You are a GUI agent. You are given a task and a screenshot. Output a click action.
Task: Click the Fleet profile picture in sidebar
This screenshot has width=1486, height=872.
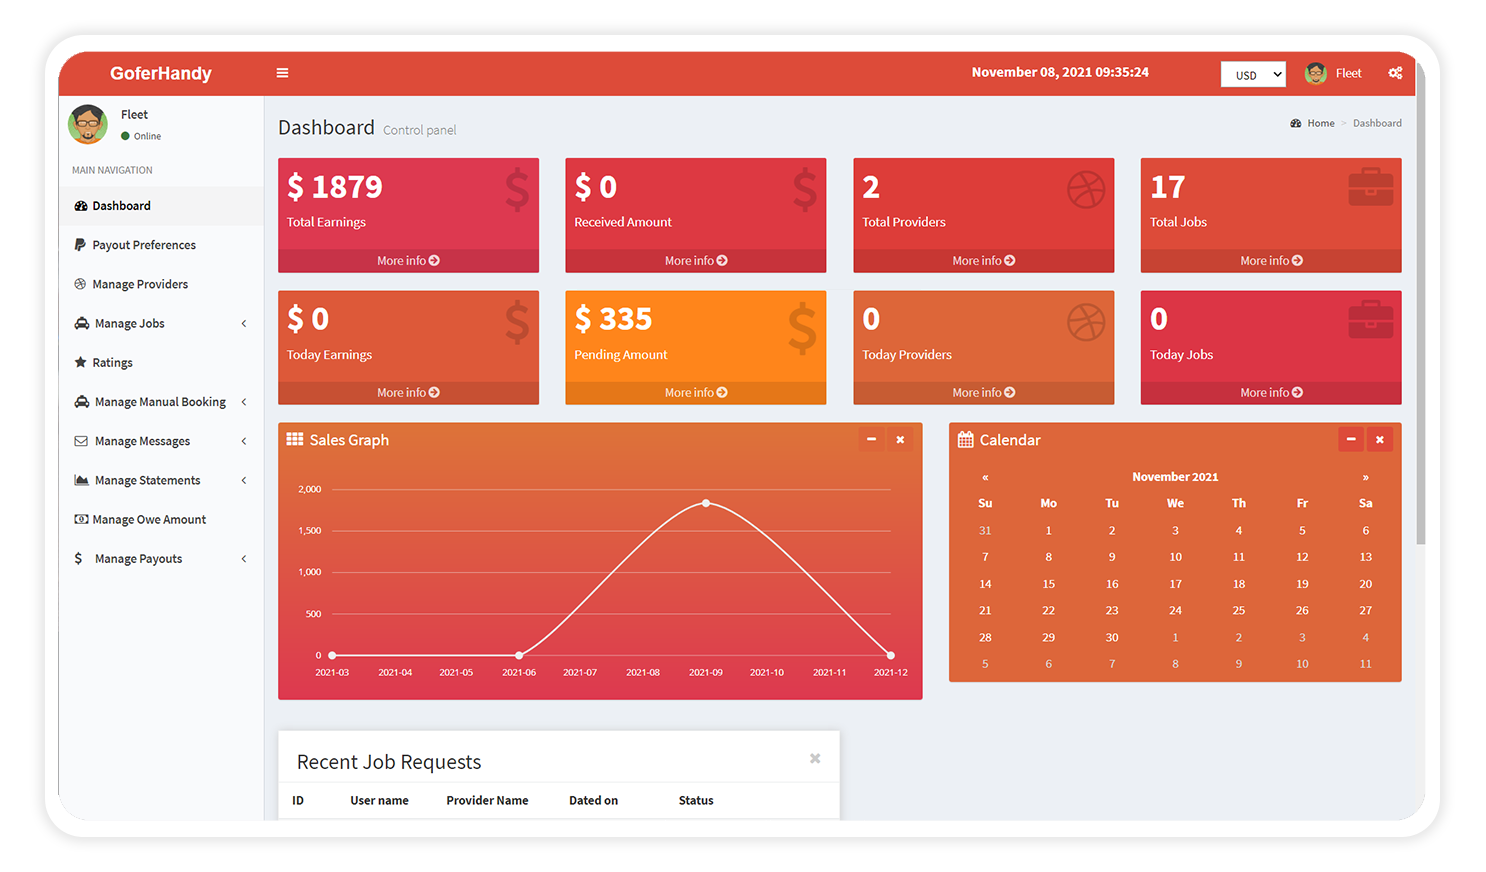[x=88, y=124]
